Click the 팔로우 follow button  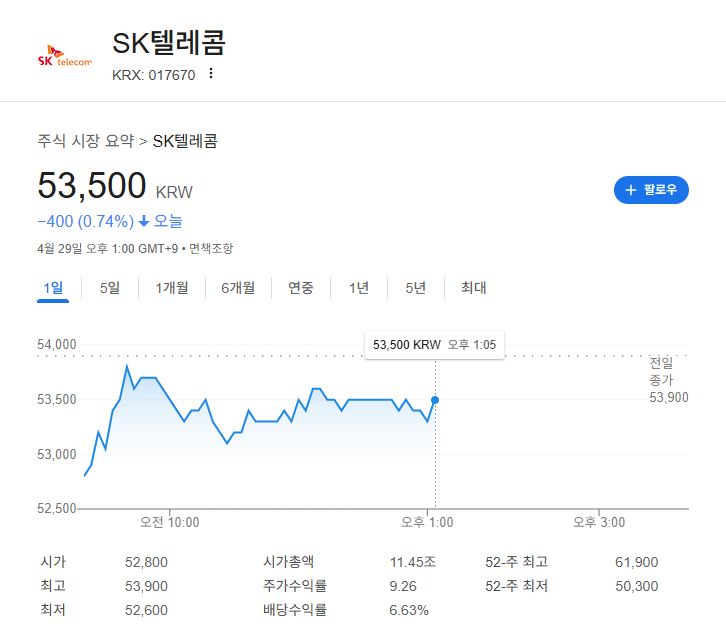pyautogui.click(x=651, y=190)
